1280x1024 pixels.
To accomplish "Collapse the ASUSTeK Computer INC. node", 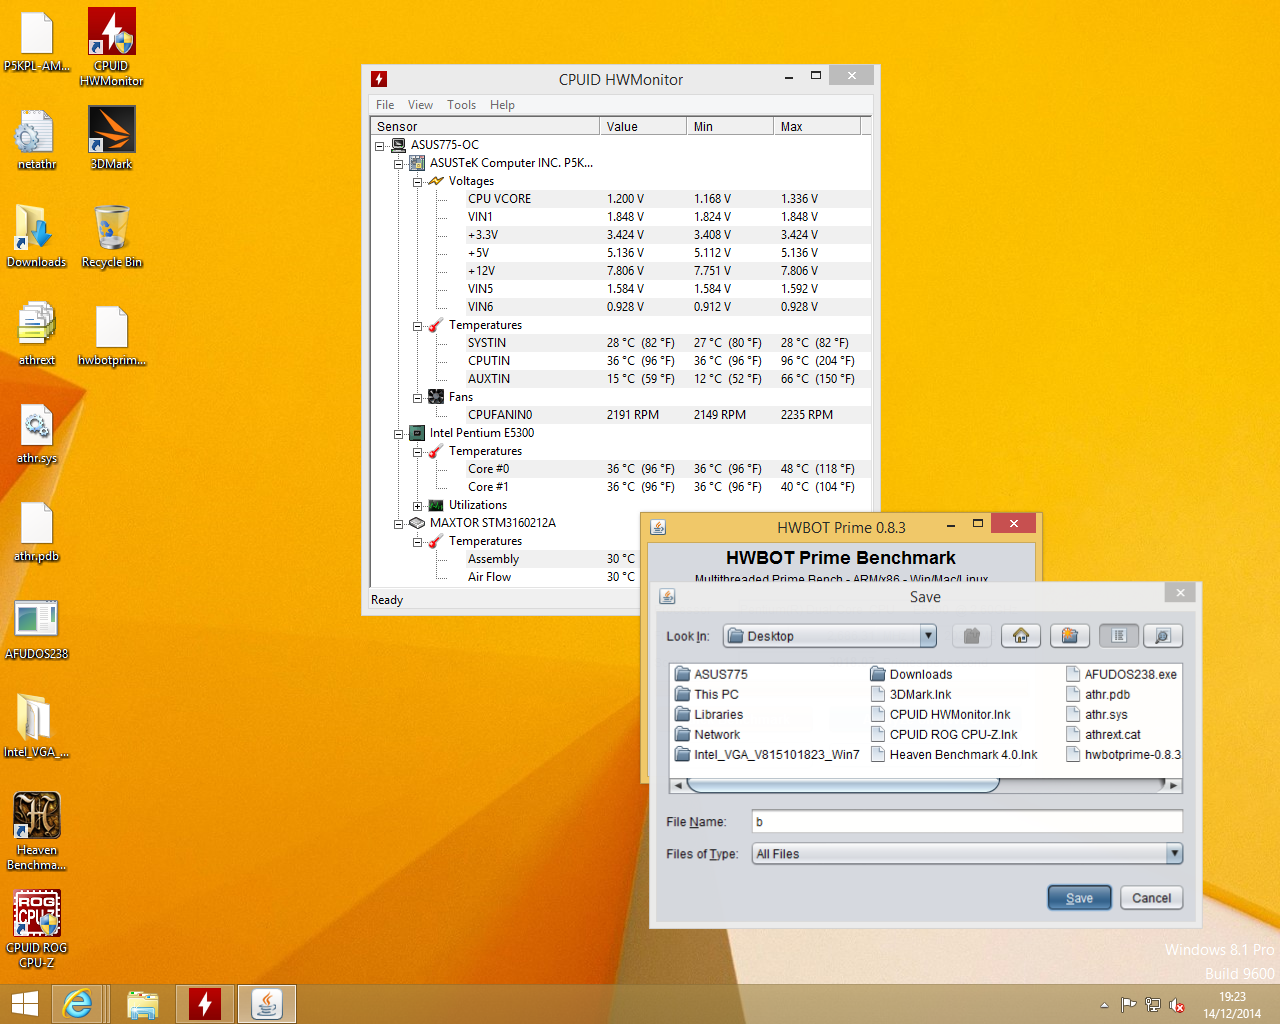I will pyautogui.click(x=398, y=164).
